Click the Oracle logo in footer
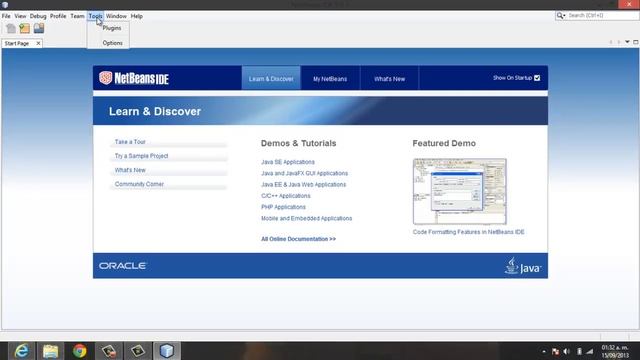This screenshot has height=360, width=640. click(x=122, y=266)
